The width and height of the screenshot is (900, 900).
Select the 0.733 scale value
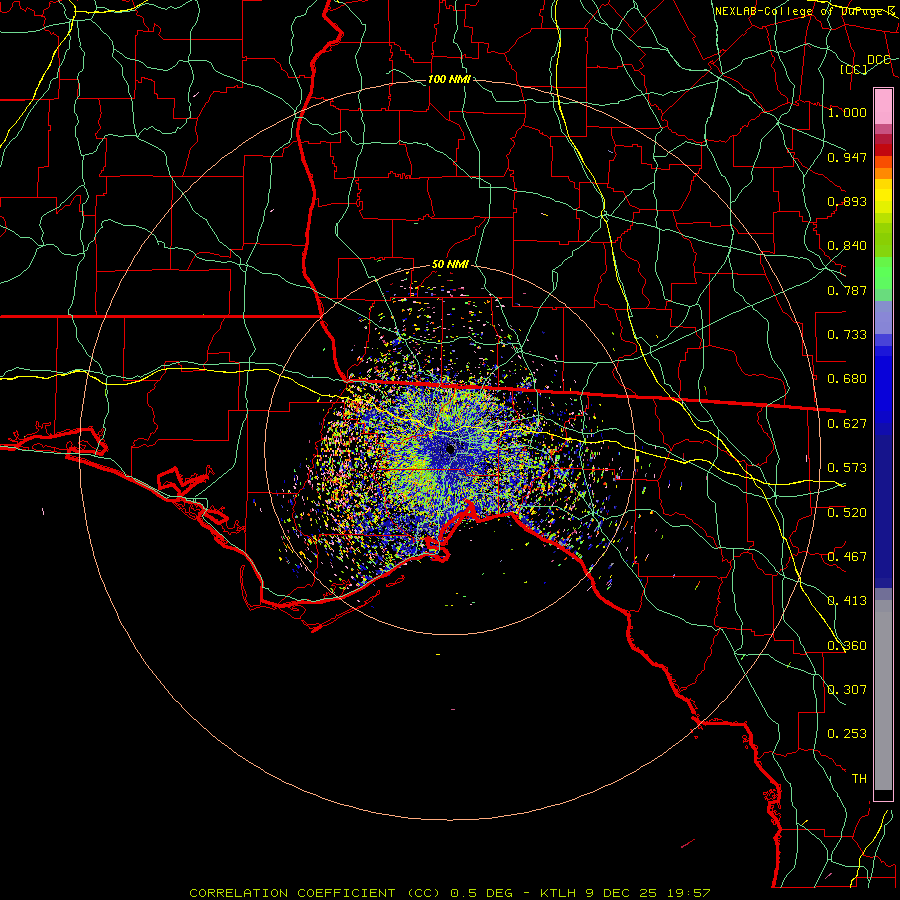click(x=847, y=335)
